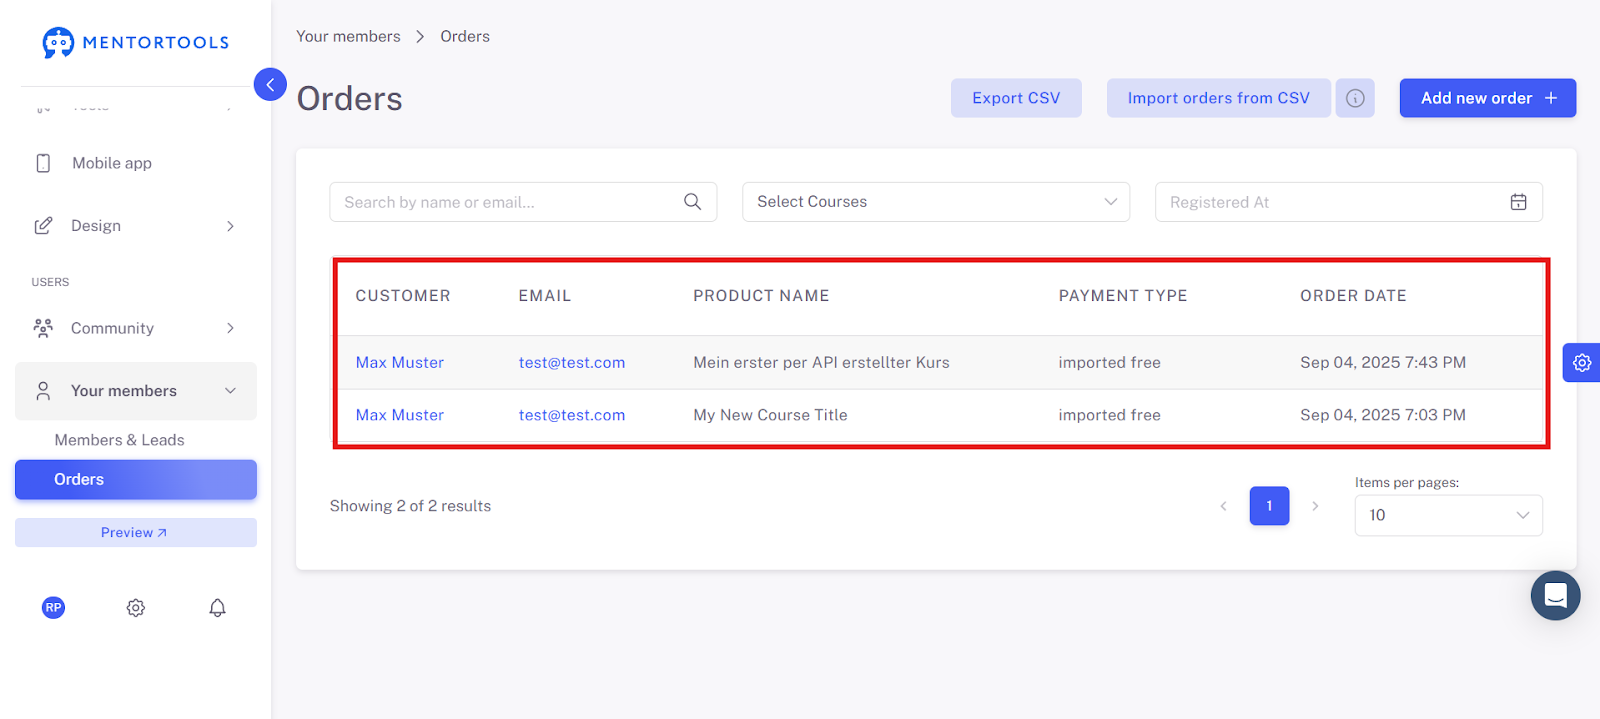Click test@test.com in My New Course Title row
Screen dimensions: 1600x719
pyautogui.click(x=572, y=415)
